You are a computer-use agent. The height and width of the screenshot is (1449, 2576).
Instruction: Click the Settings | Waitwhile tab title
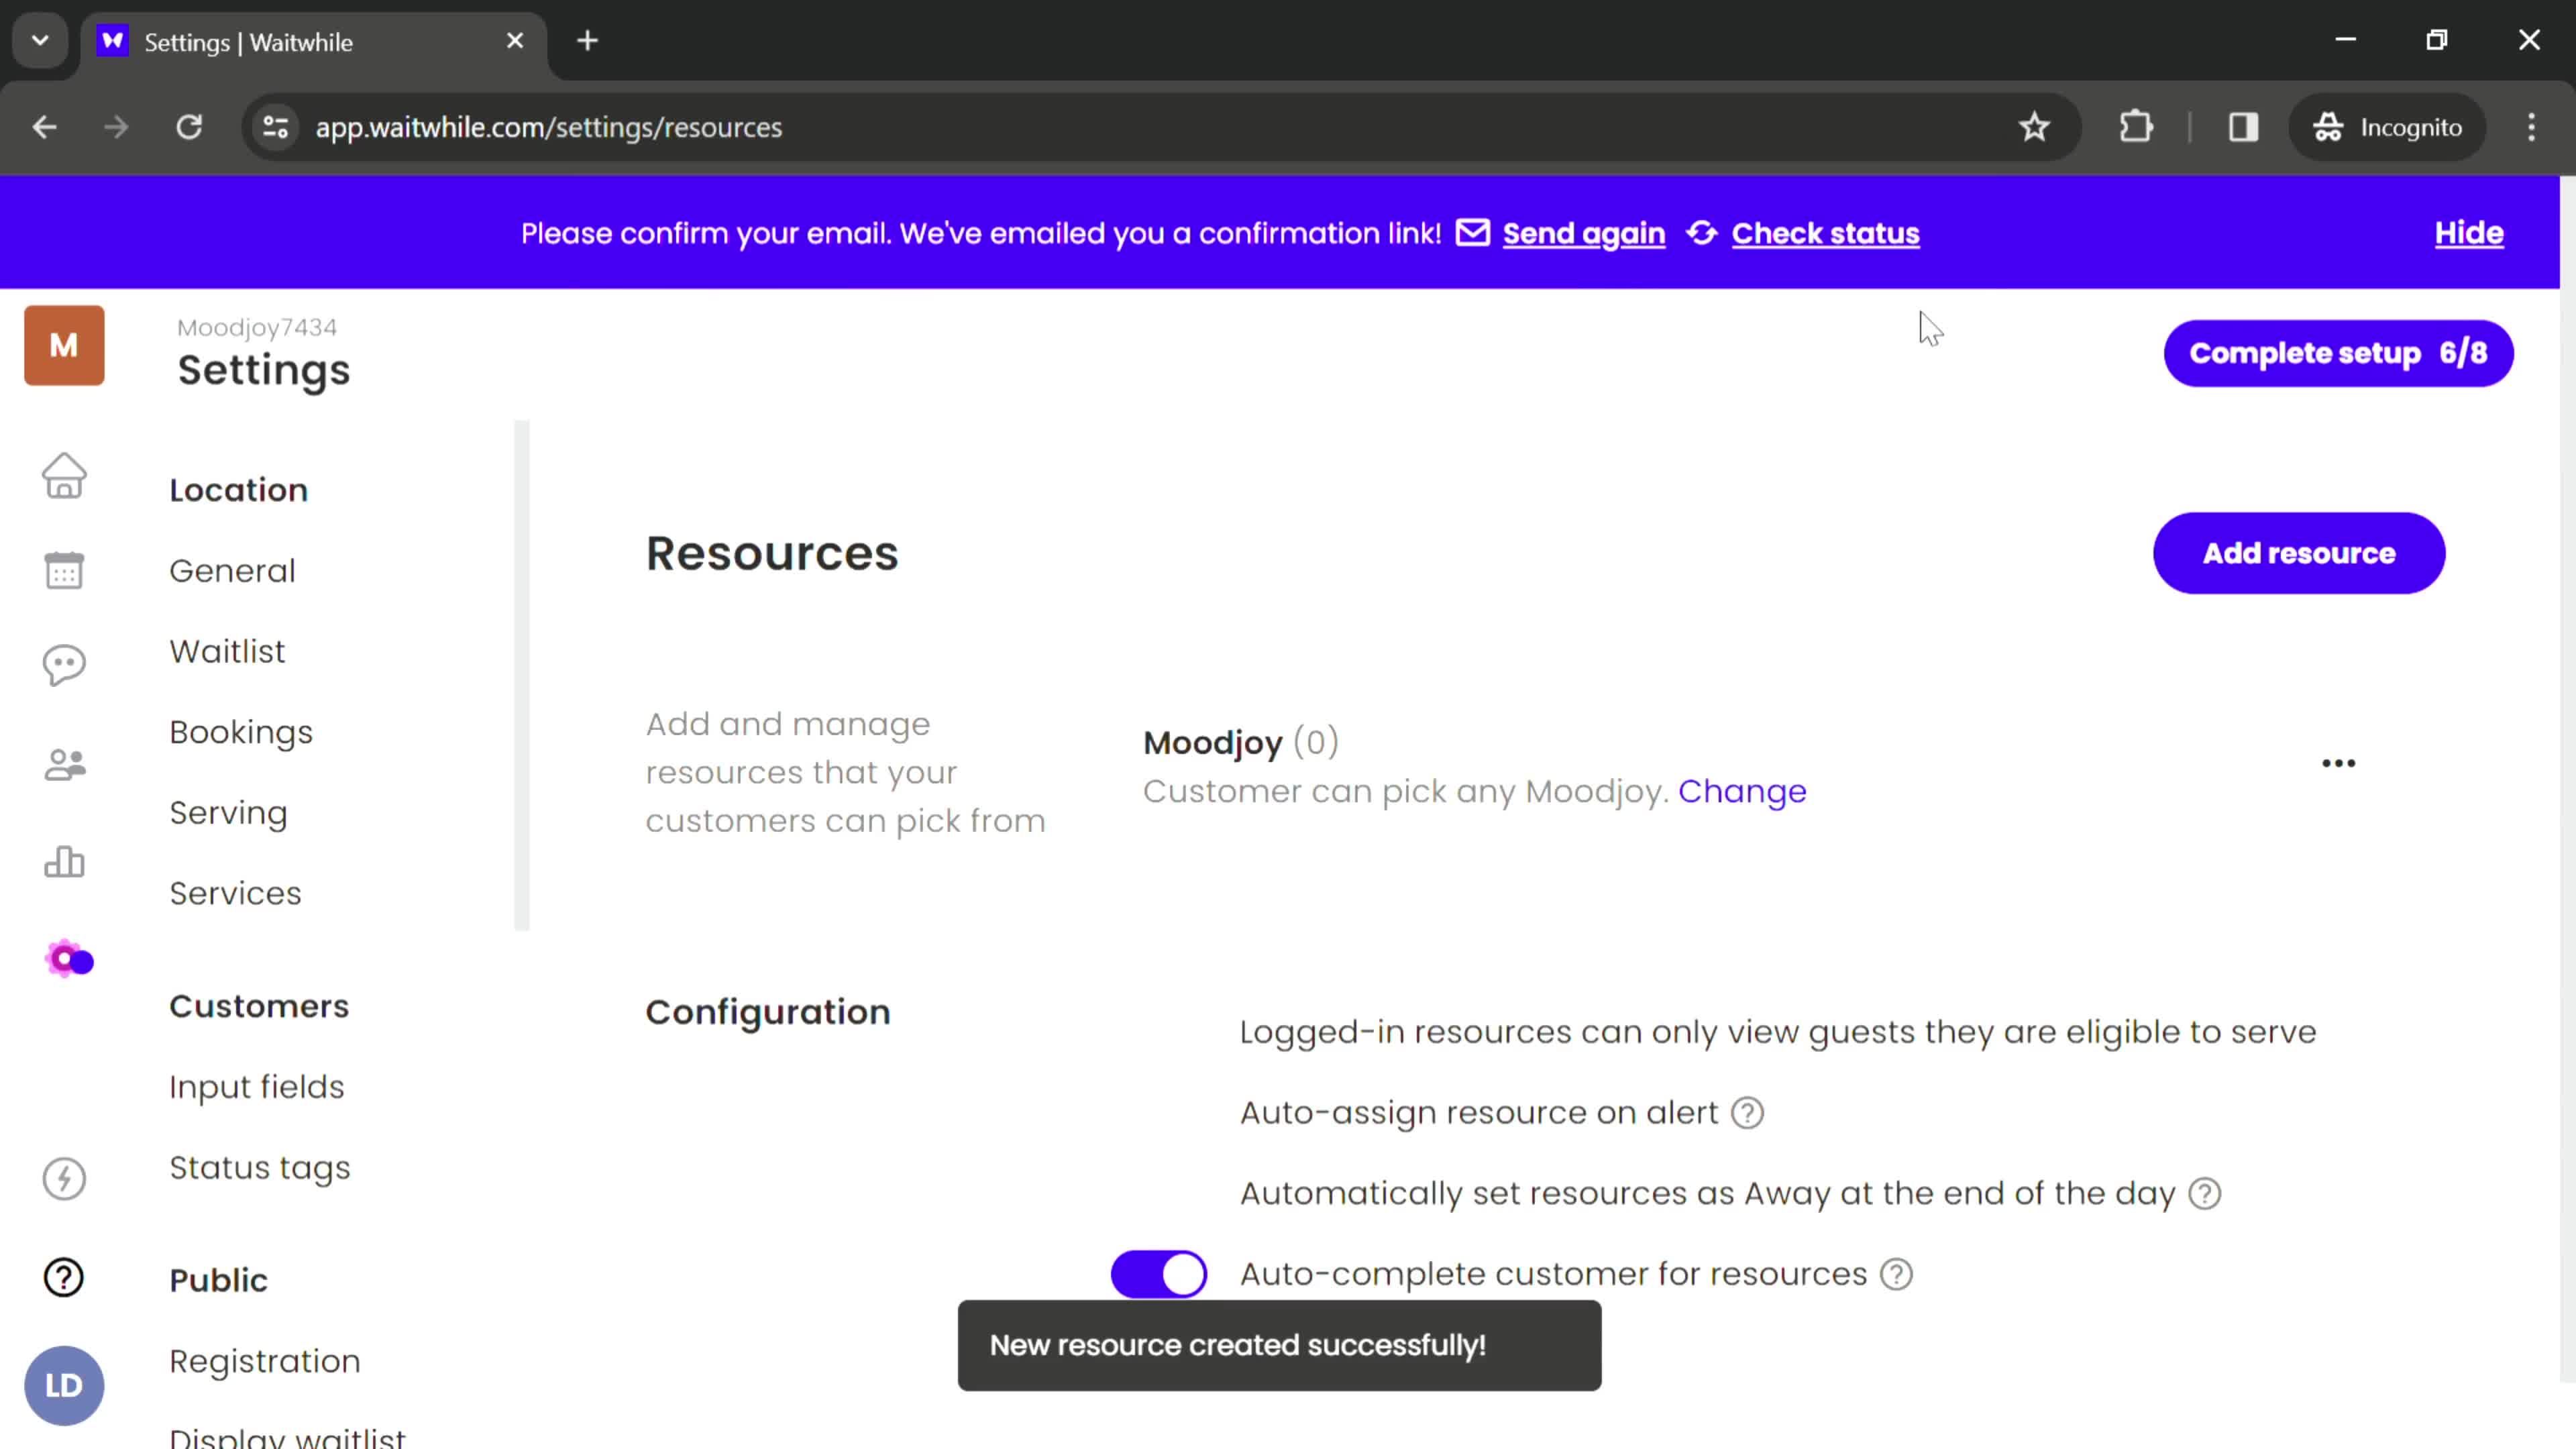(248, 42)
